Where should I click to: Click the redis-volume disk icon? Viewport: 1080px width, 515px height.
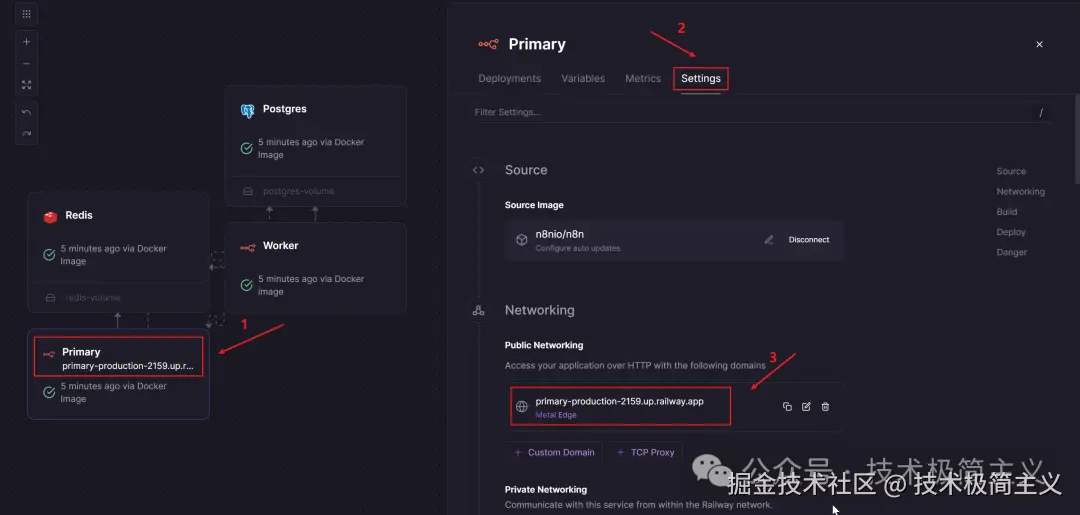tap(50, 298)
